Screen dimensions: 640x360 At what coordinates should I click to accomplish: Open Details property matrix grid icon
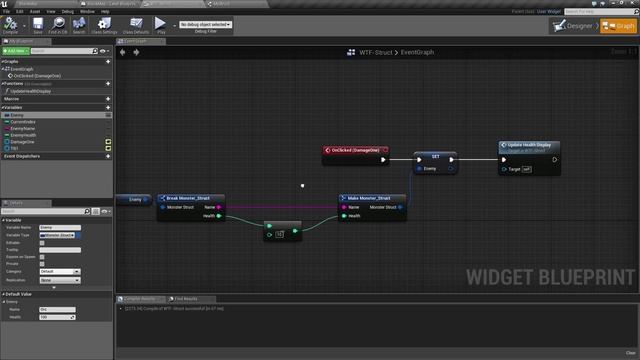[x=96, y=211]
